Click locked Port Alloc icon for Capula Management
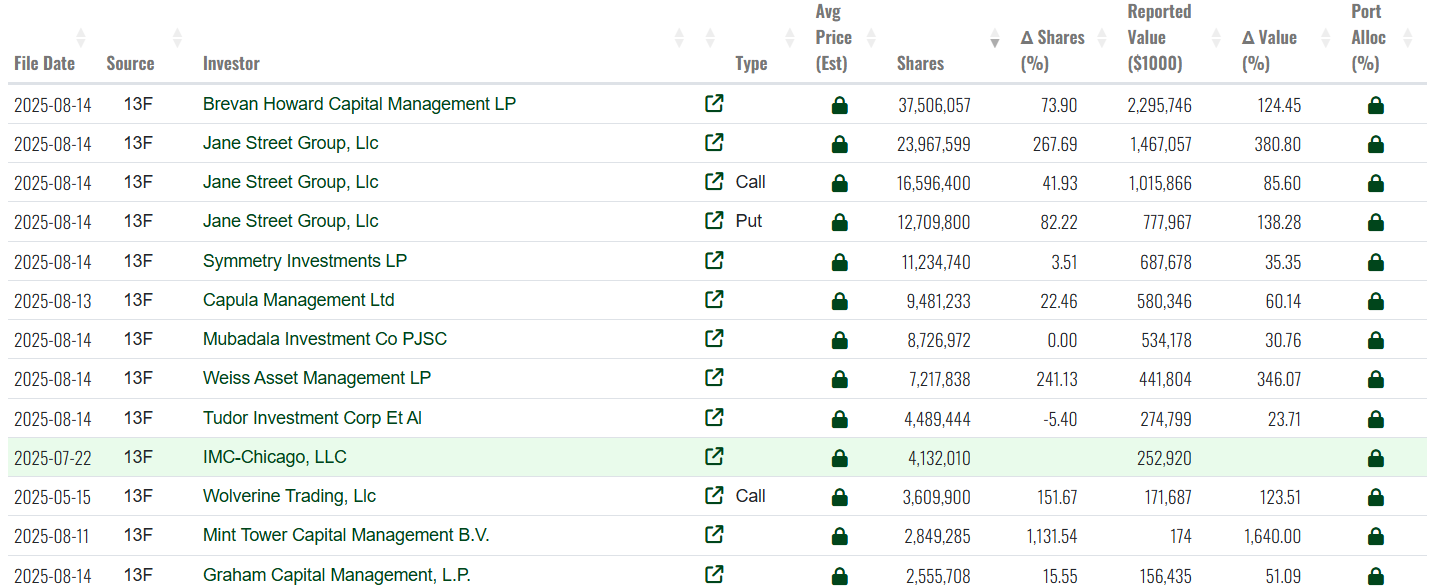Screen dimensions: 1435x586 pyautogui.click(x=1375, y=301)
